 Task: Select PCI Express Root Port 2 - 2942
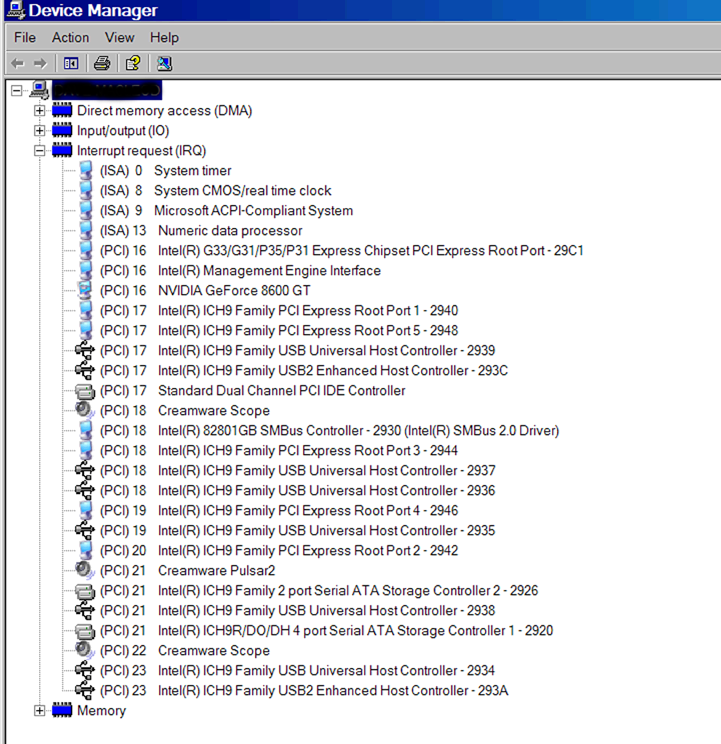pos(279,550)
